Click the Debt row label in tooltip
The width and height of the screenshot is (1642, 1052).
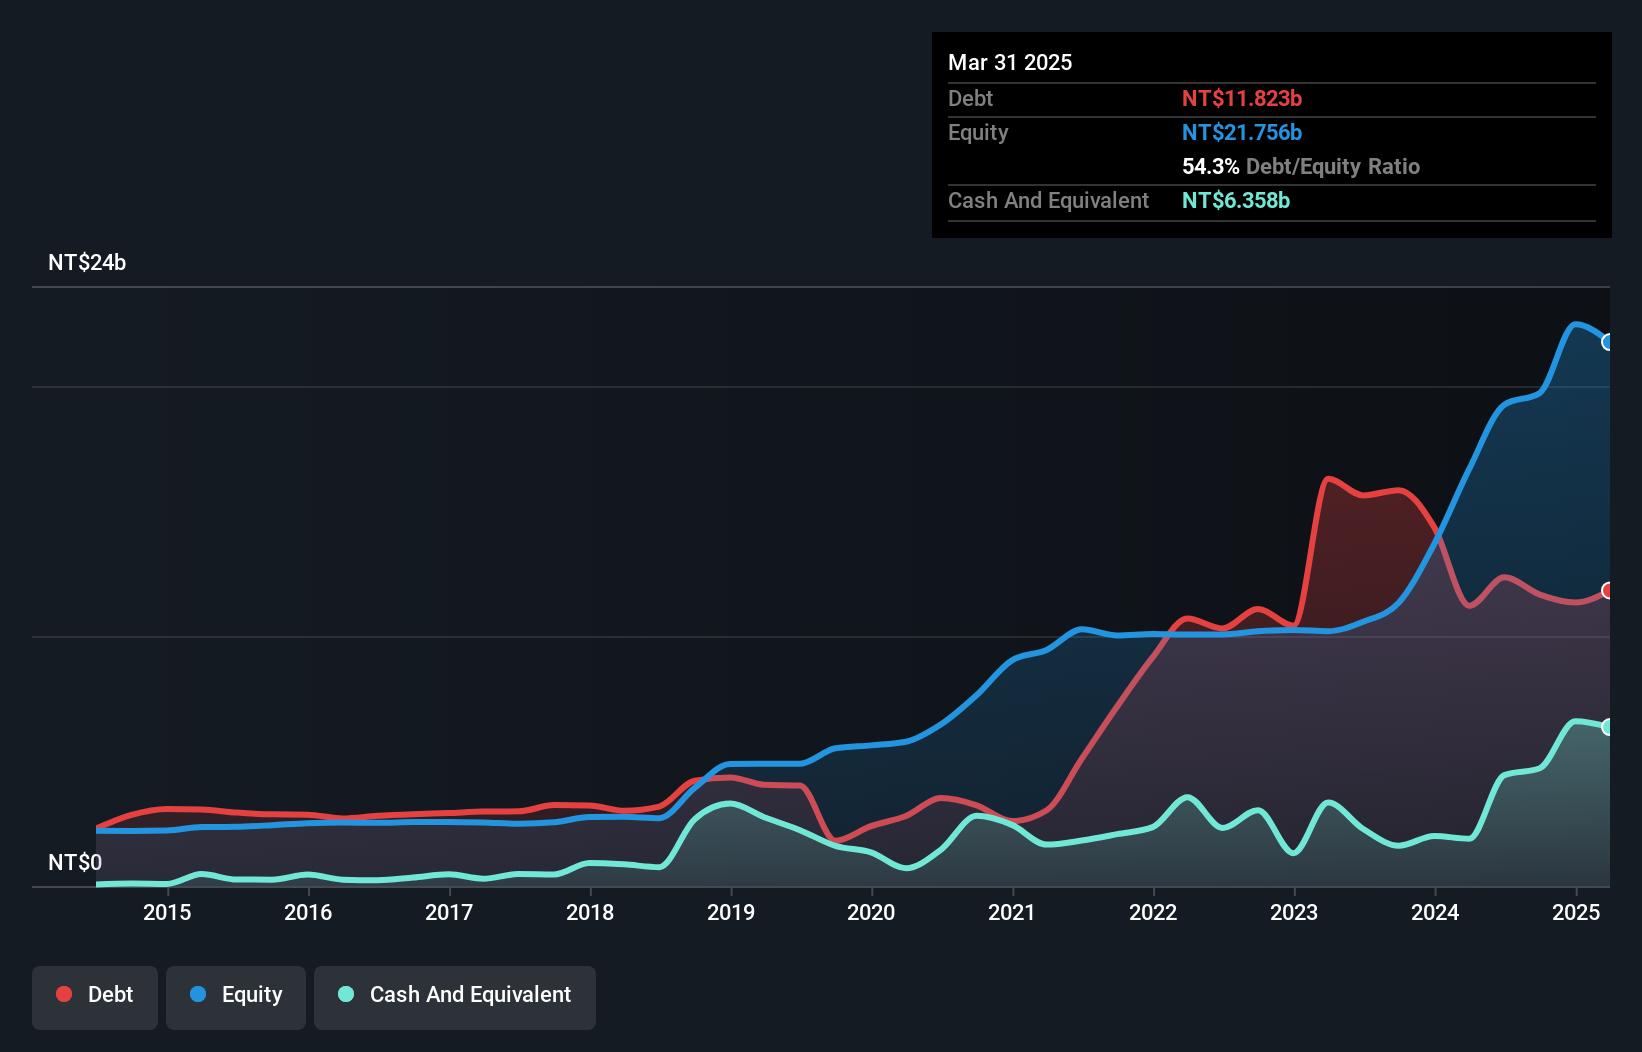click(970, 98)
